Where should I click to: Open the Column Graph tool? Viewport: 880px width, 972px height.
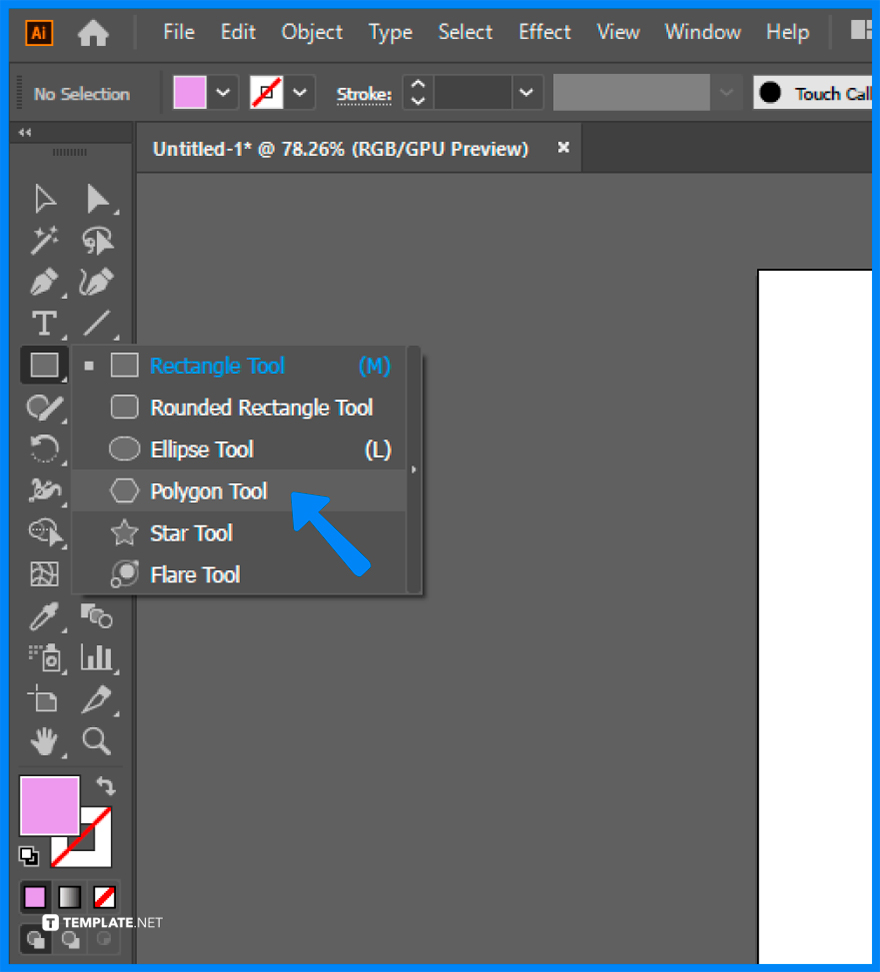[98, 658]
